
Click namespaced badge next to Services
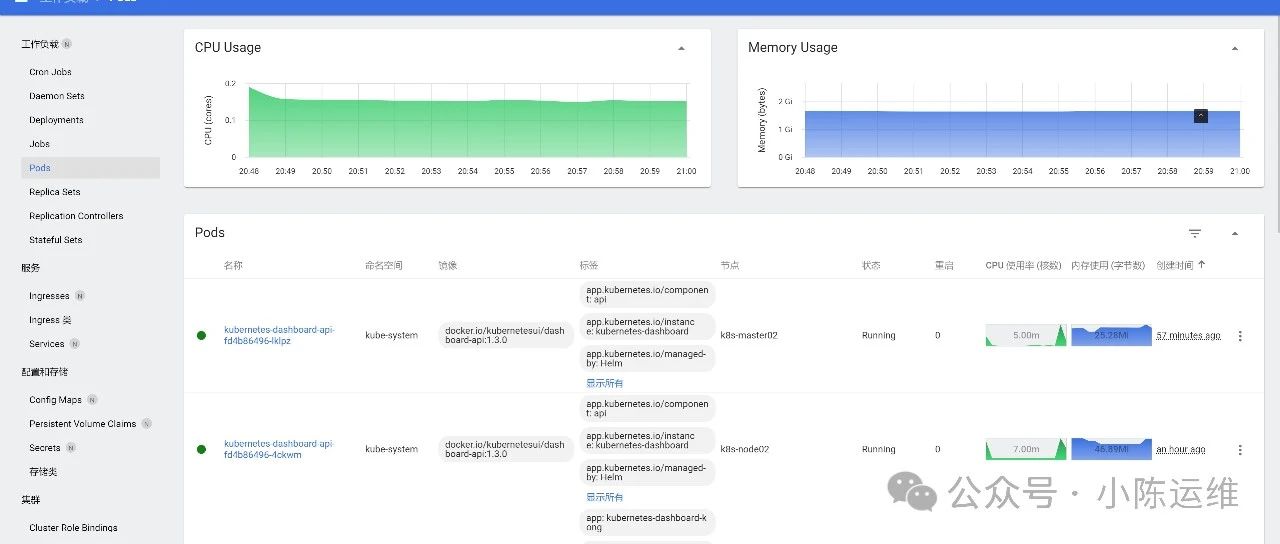click(x=74, y=344)
